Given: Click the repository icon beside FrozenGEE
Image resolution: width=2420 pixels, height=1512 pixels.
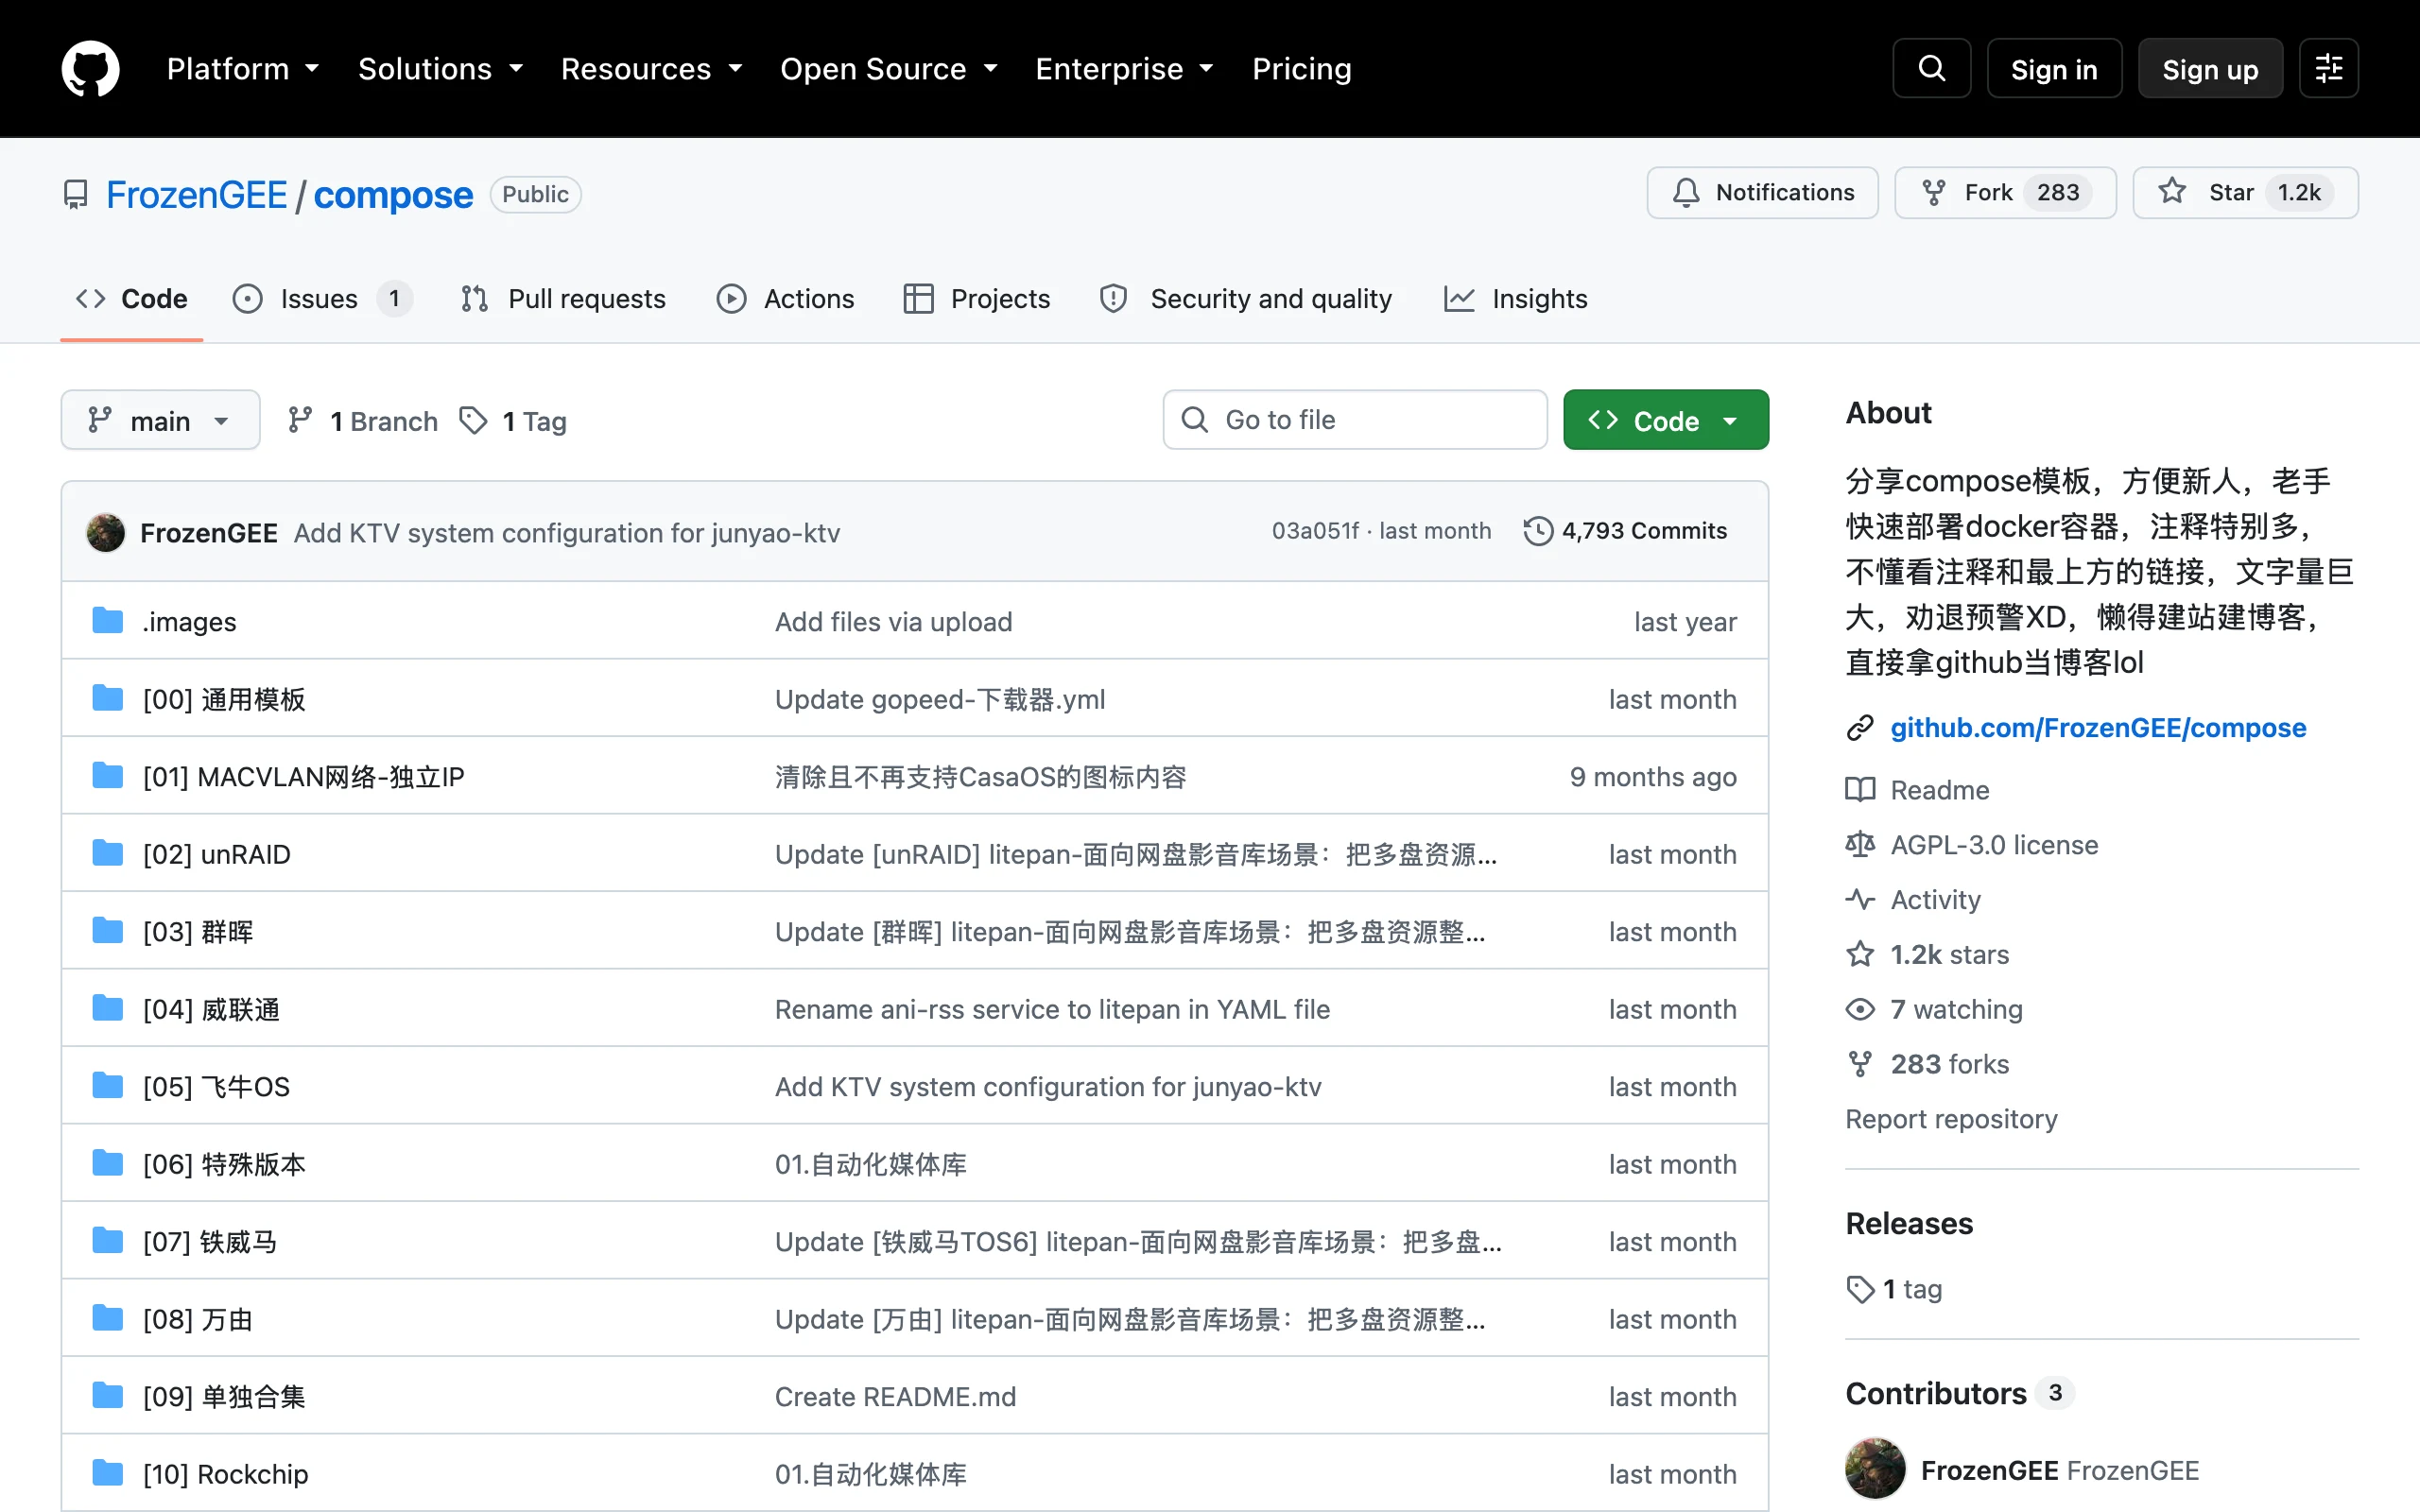Looking at the screenshot, I should coord(75,195).
